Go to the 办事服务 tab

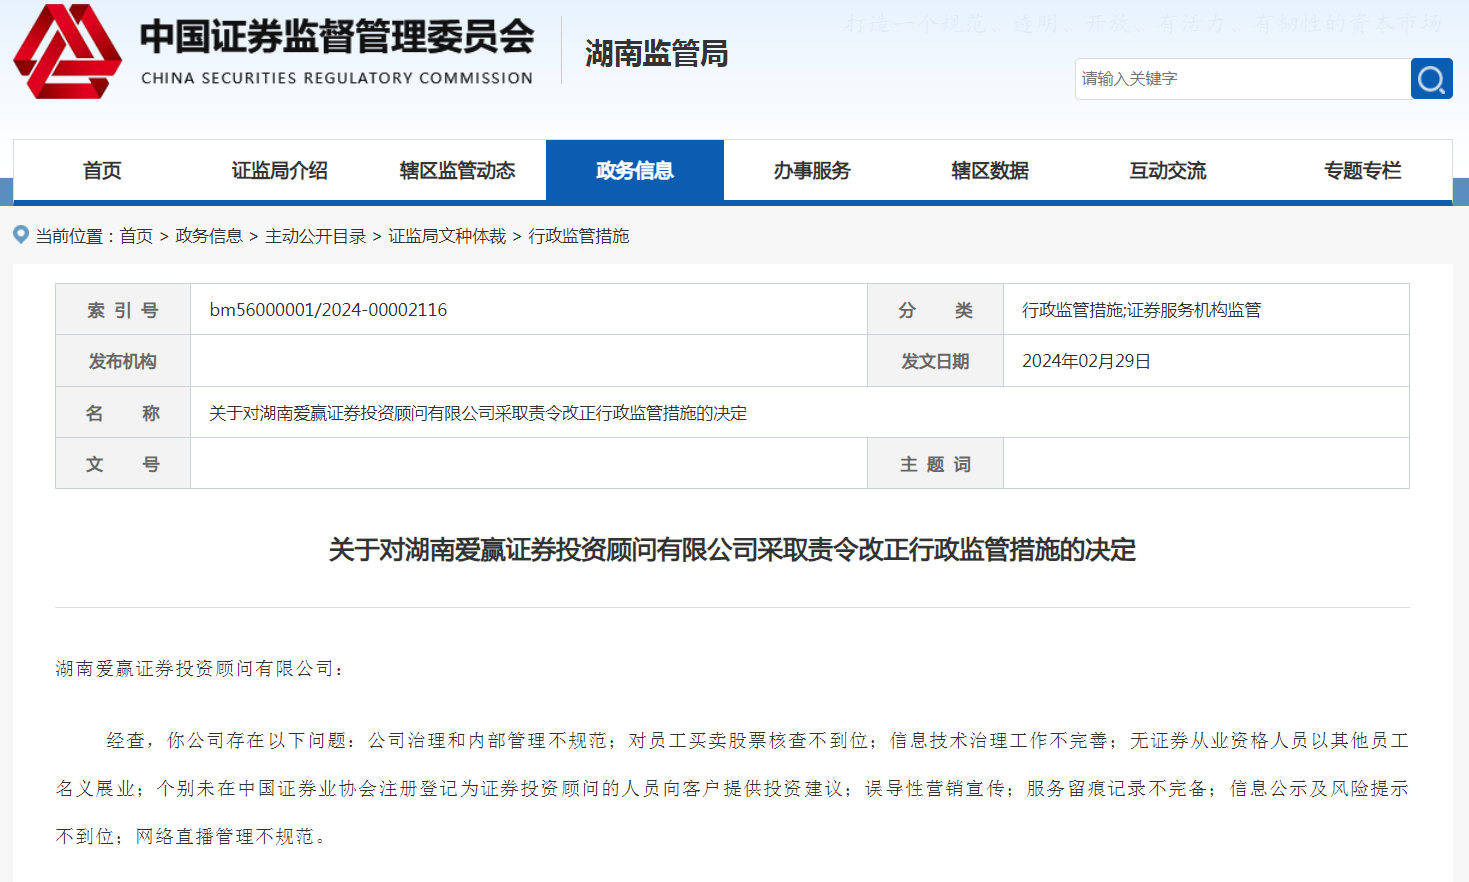click(x=812, y=171)
